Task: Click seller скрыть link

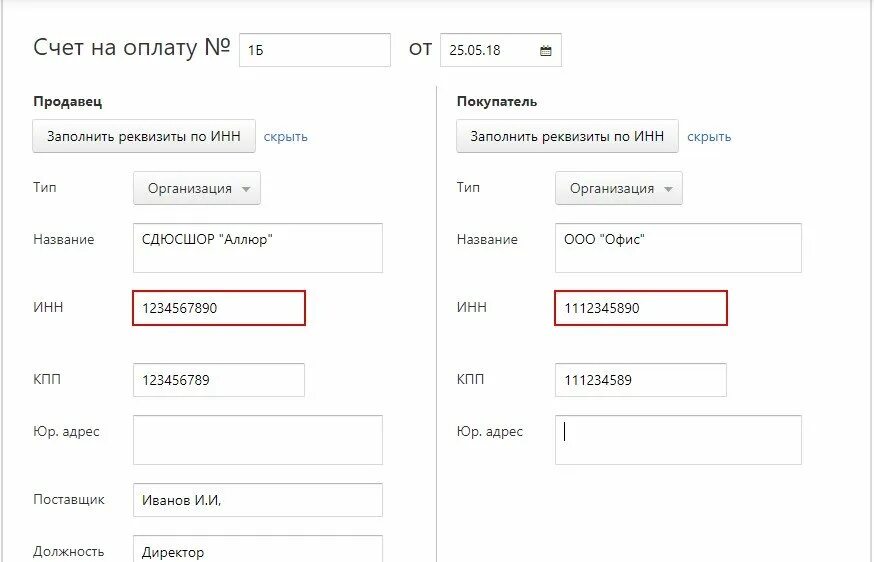Action: point(285,137)
